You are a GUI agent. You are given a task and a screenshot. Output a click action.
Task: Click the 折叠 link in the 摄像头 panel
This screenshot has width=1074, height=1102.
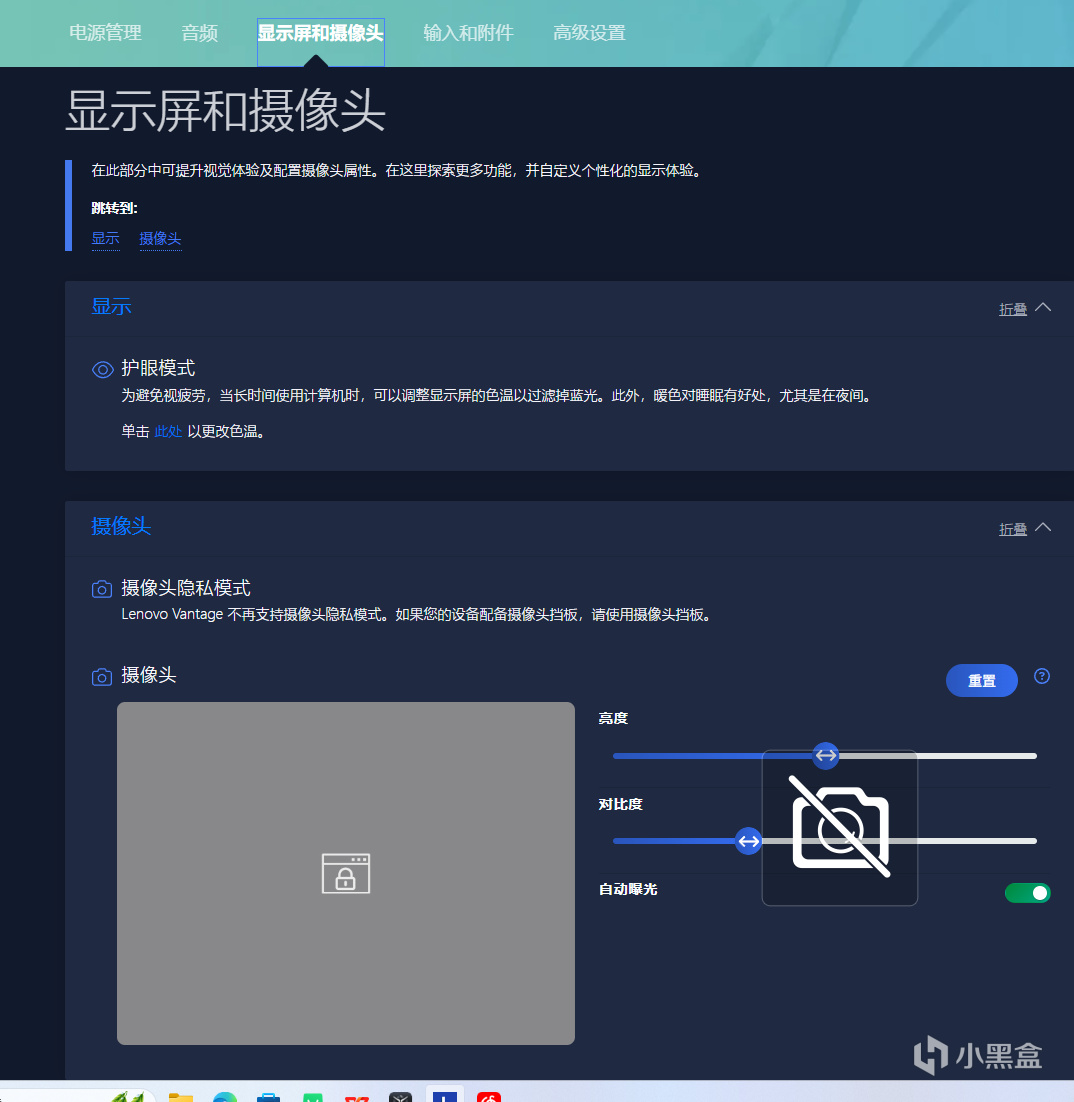(x=1013, y=529)
